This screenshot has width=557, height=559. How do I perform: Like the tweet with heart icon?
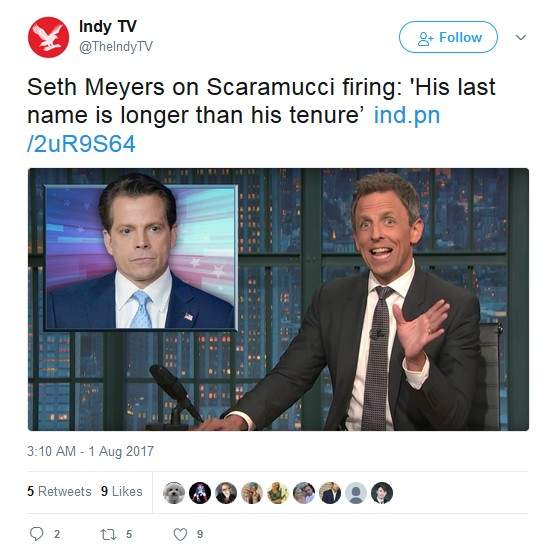[180, 534]
